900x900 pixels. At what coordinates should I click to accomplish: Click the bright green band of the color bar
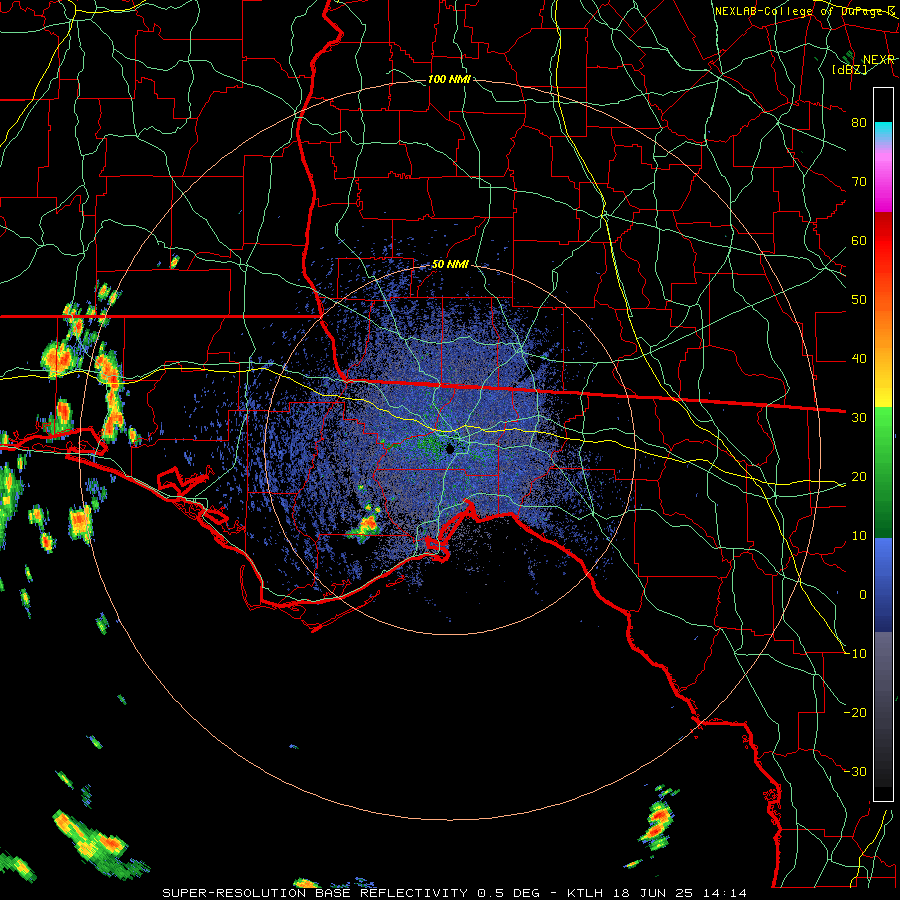pyautogui.click(x=883, y=428)
